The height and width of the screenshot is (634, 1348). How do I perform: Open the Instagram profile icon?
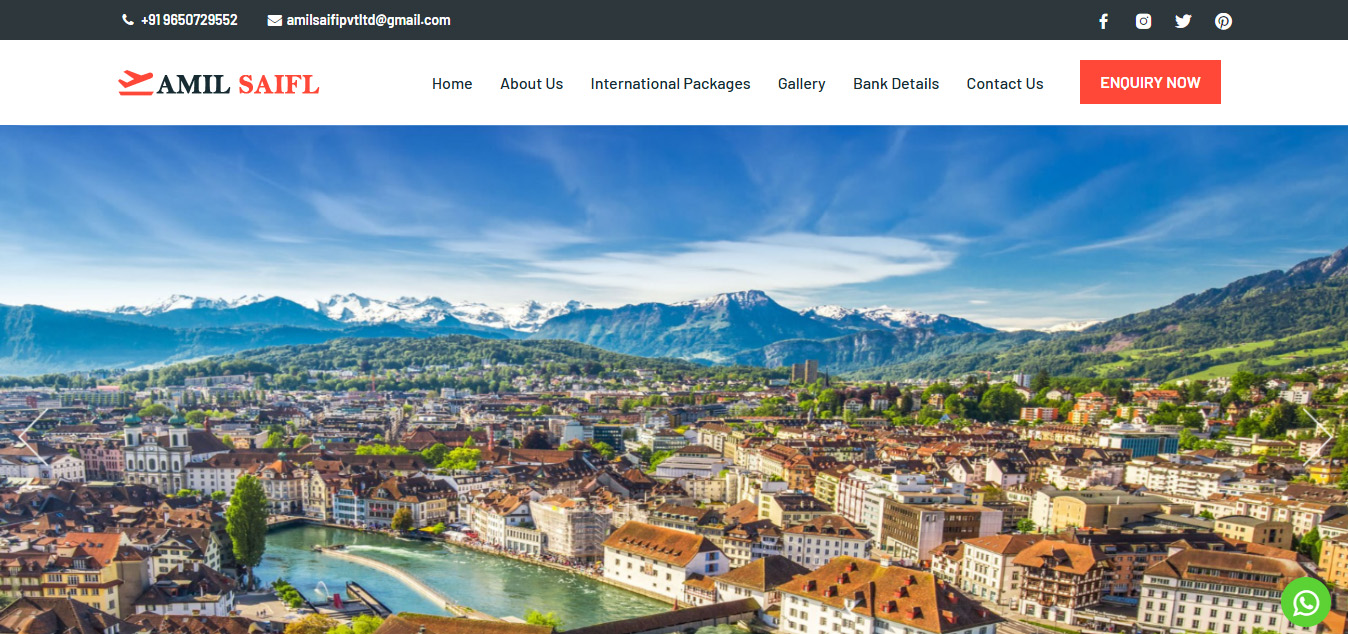click(1143, 21)
